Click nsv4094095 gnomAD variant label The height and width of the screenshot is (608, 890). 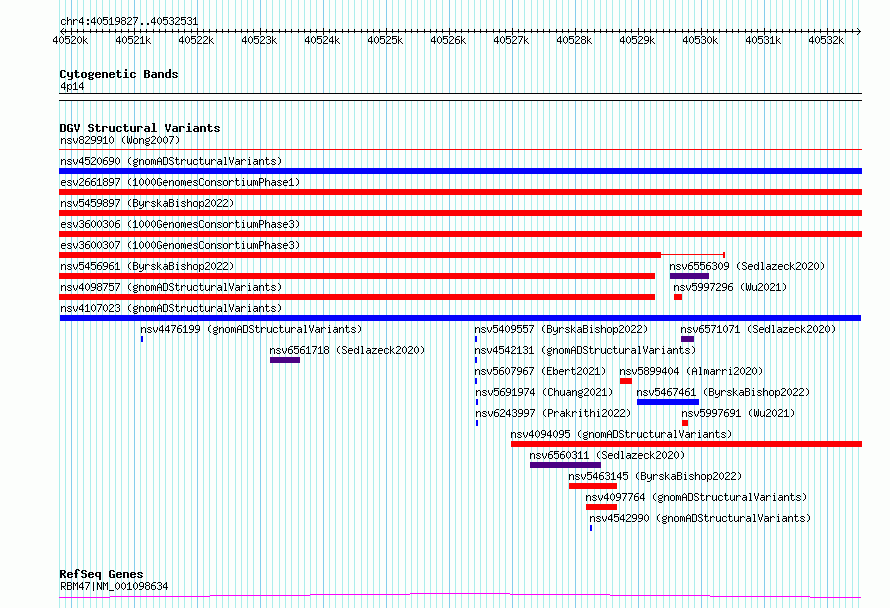coord(621,434)
